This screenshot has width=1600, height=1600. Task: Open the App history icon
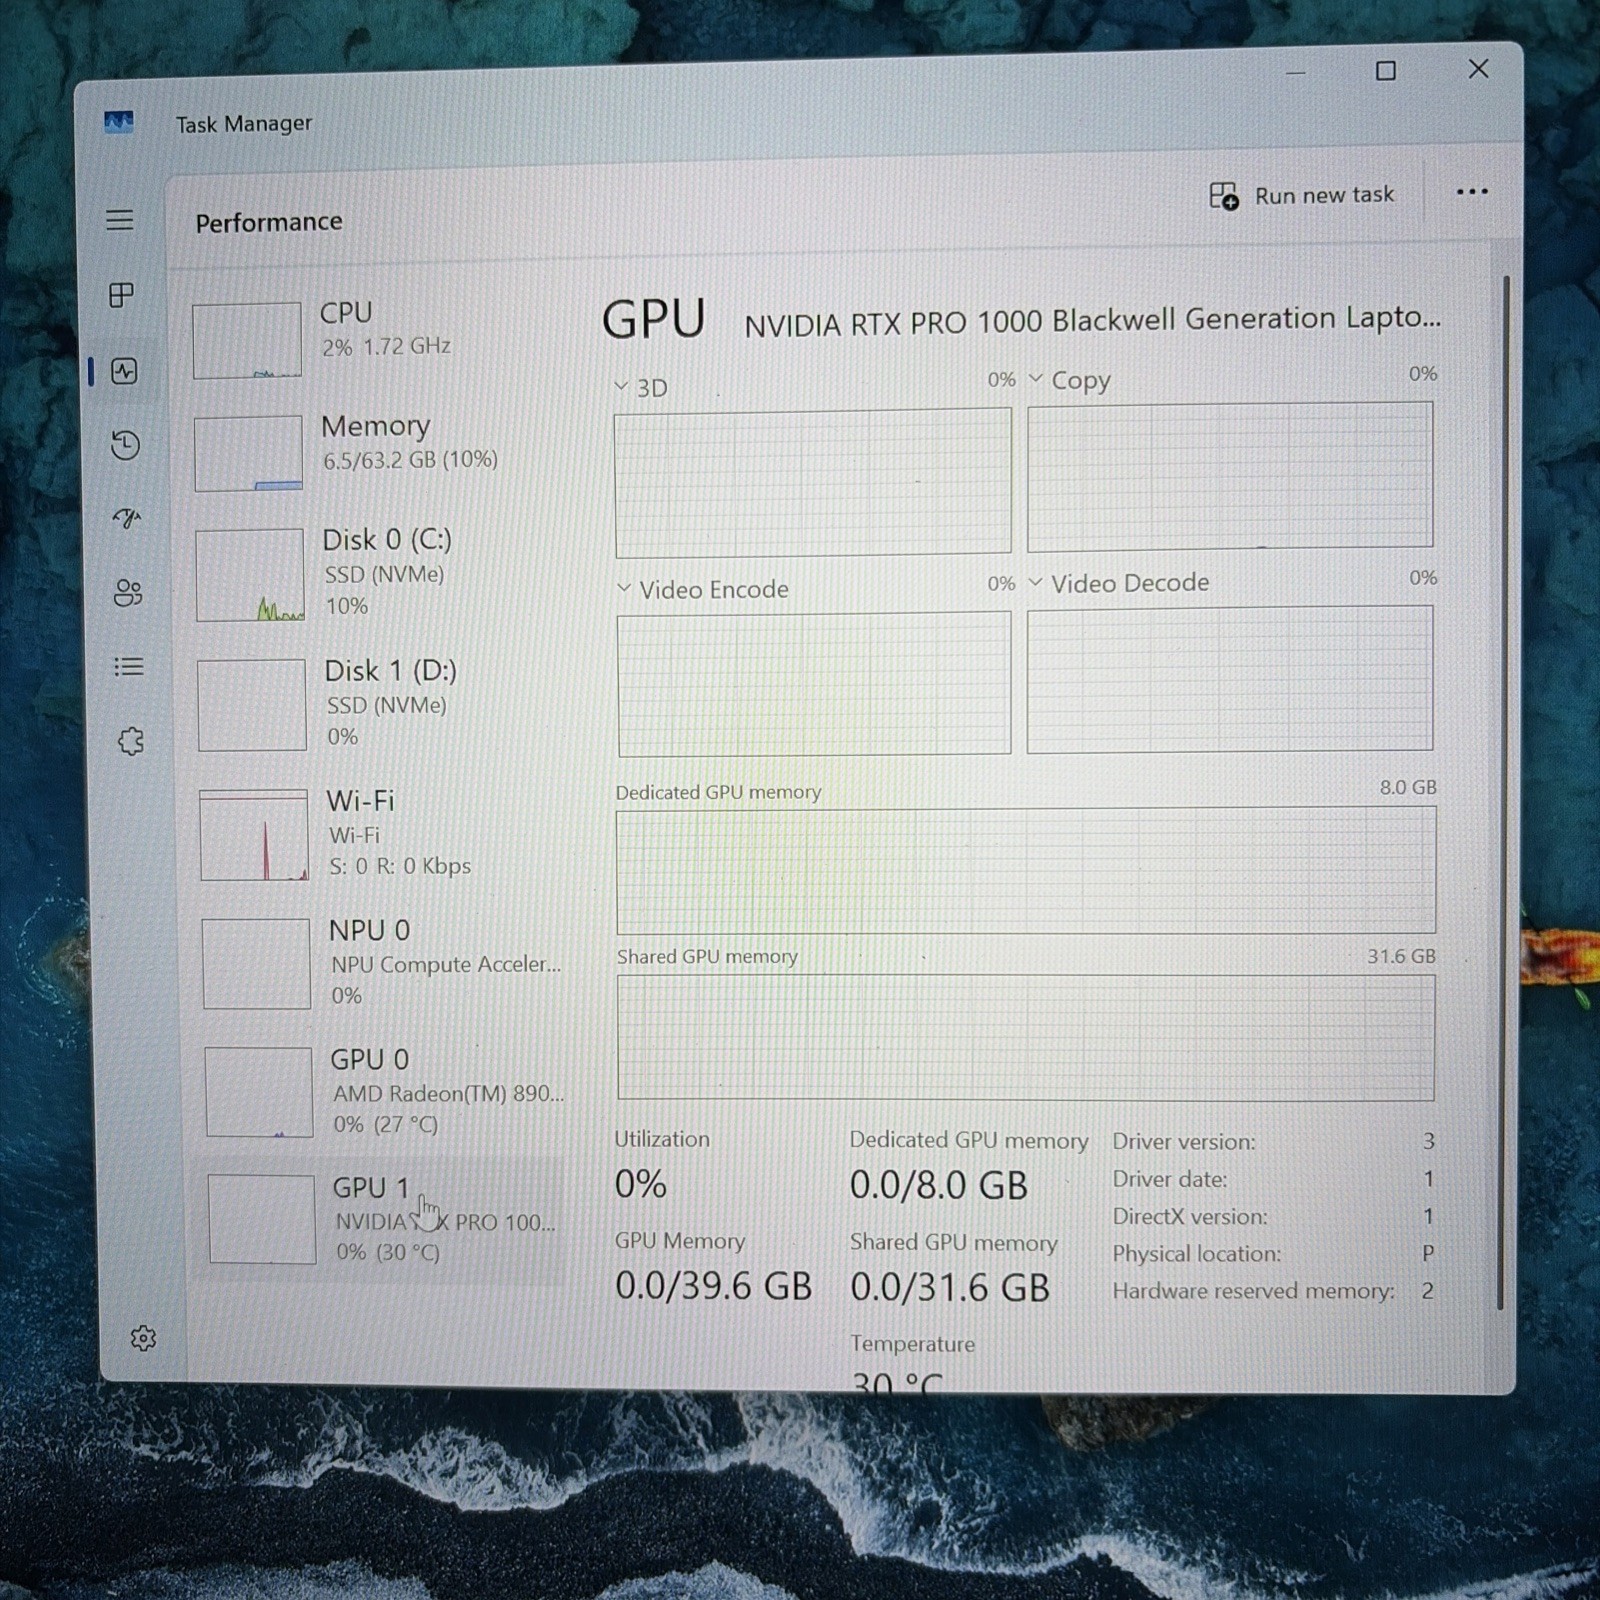125,445
